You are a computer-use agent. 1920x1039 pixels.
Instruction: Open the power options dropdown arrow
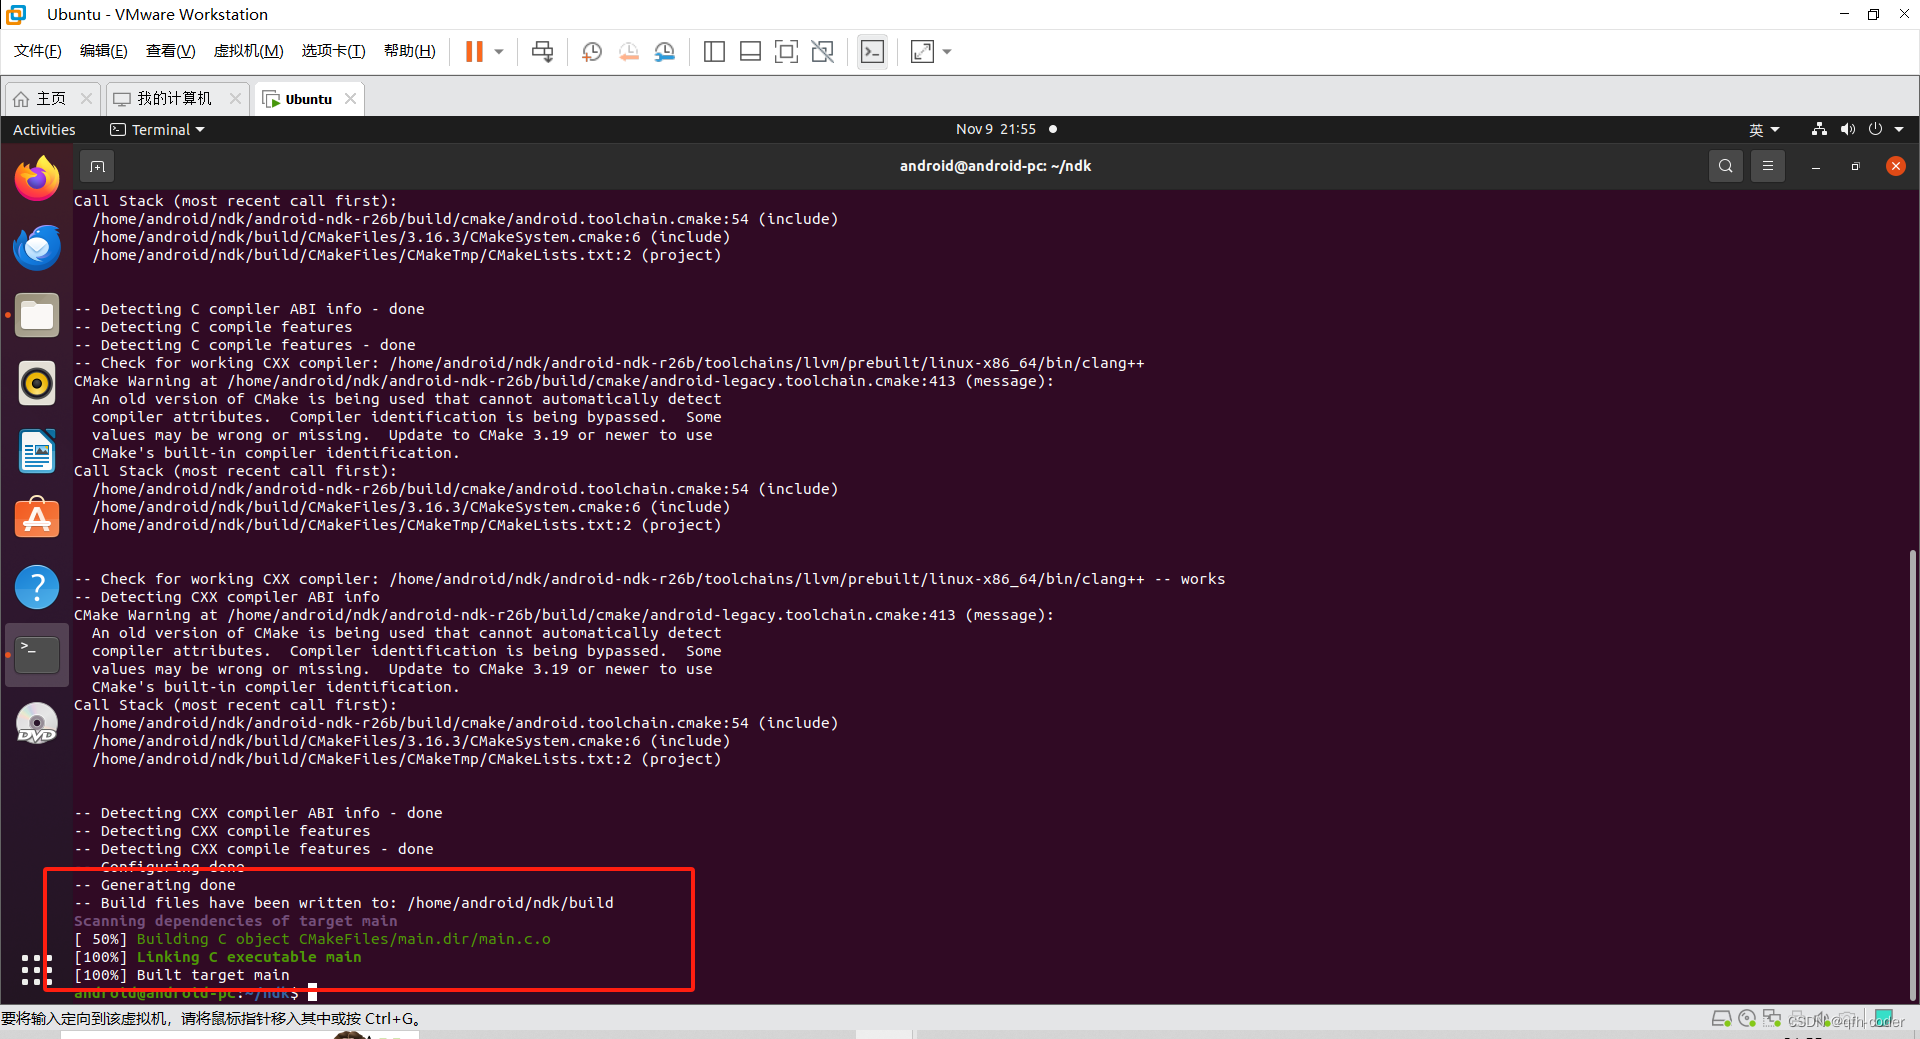coord(499,51)
